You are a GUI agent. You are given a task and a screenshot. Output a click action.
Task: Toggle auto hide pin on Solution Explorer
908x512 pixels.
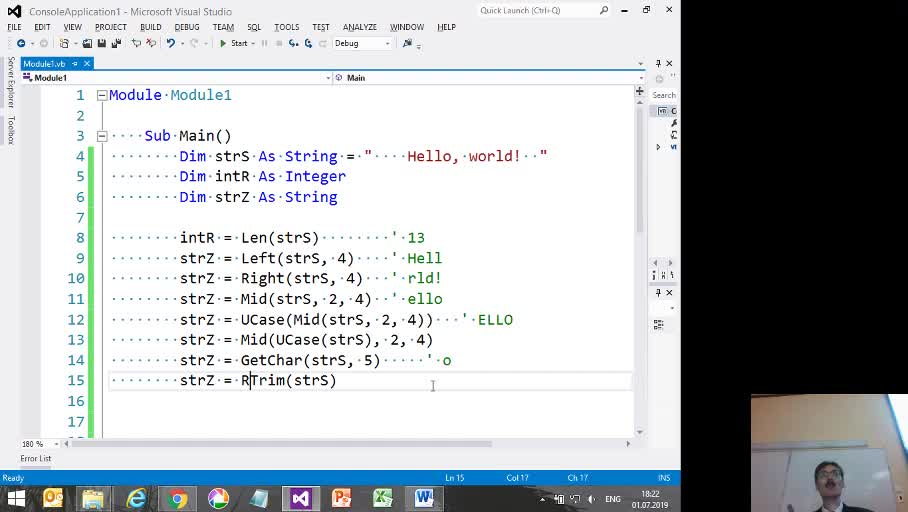[x=658, y=63]
